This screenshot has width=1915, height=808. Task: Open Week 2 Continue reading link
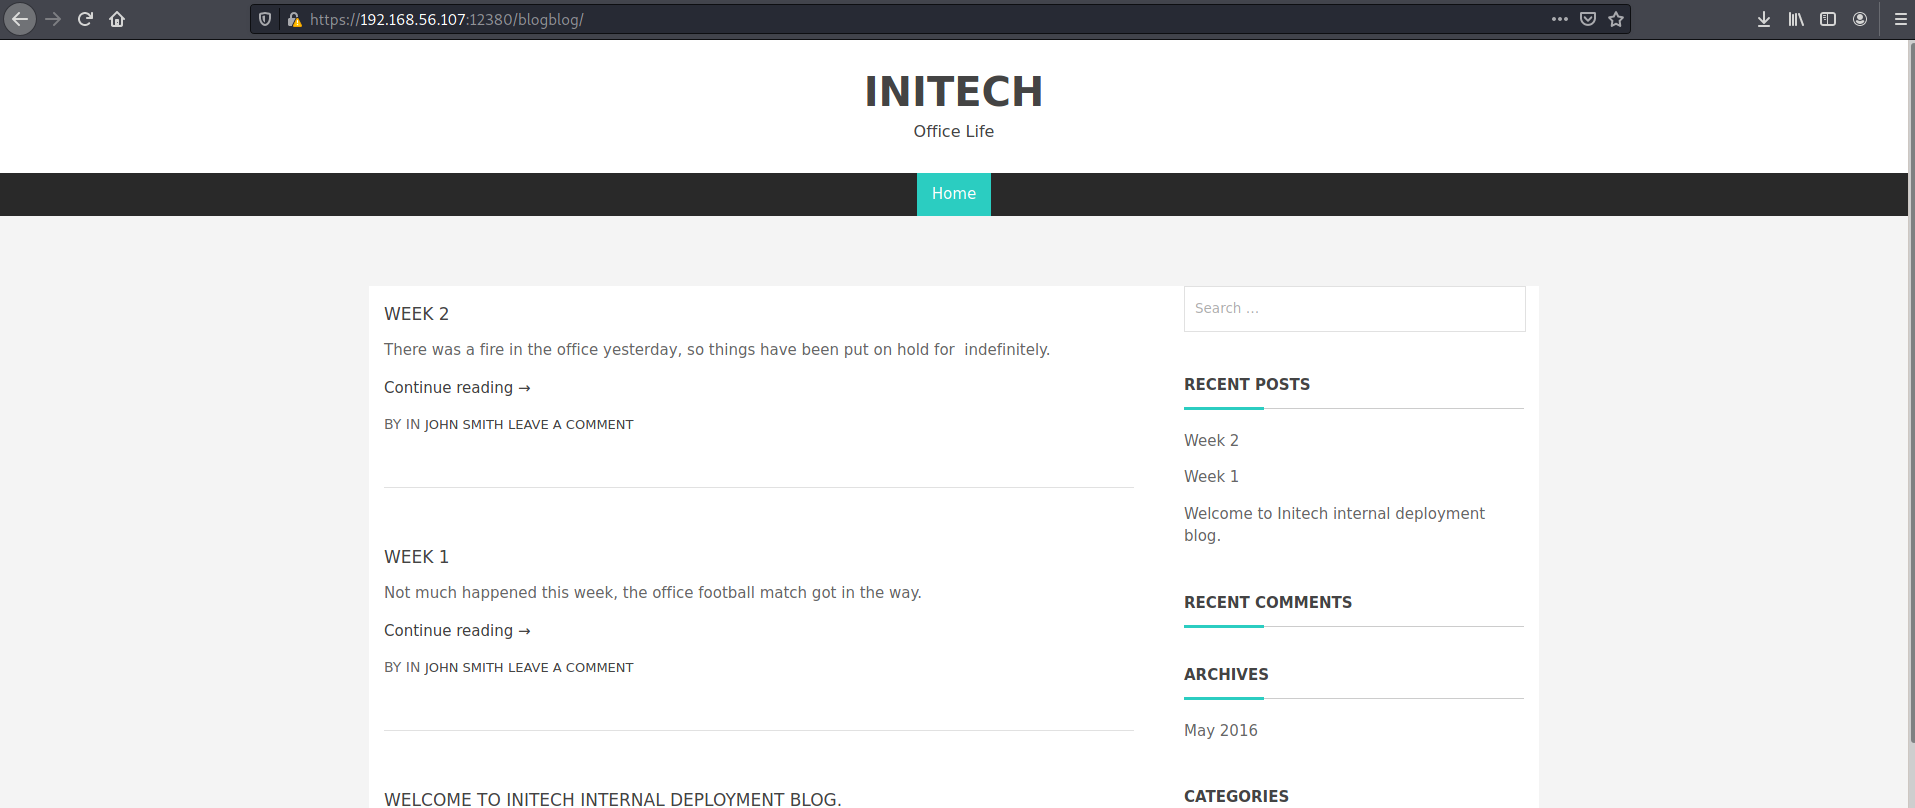(457, 388)
